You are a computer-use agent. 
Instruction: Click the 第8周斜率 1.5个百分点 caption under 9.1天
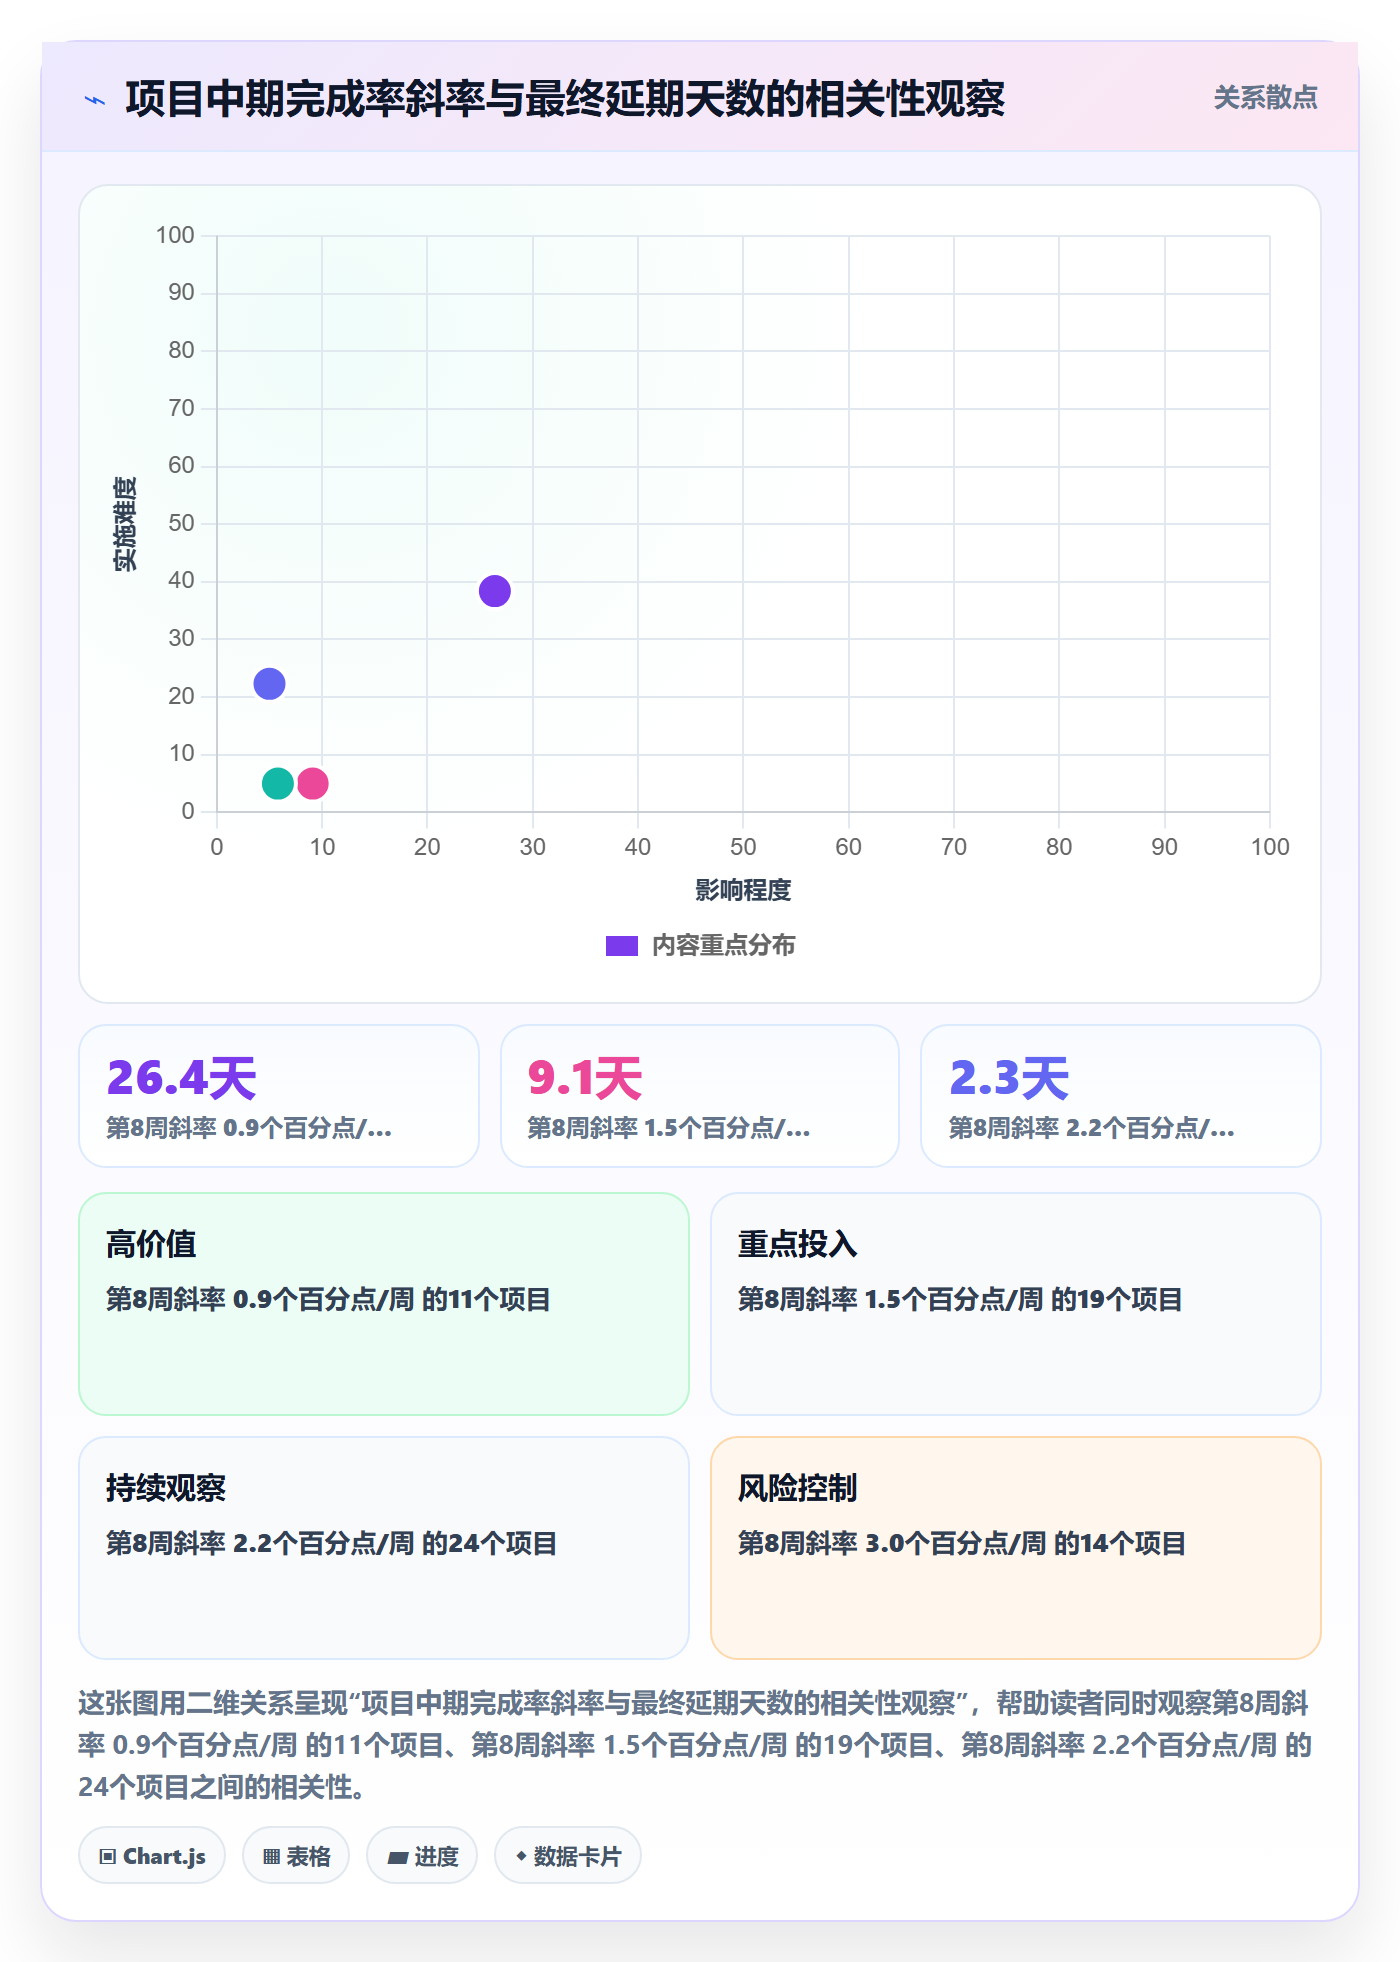coord(669,1129)
